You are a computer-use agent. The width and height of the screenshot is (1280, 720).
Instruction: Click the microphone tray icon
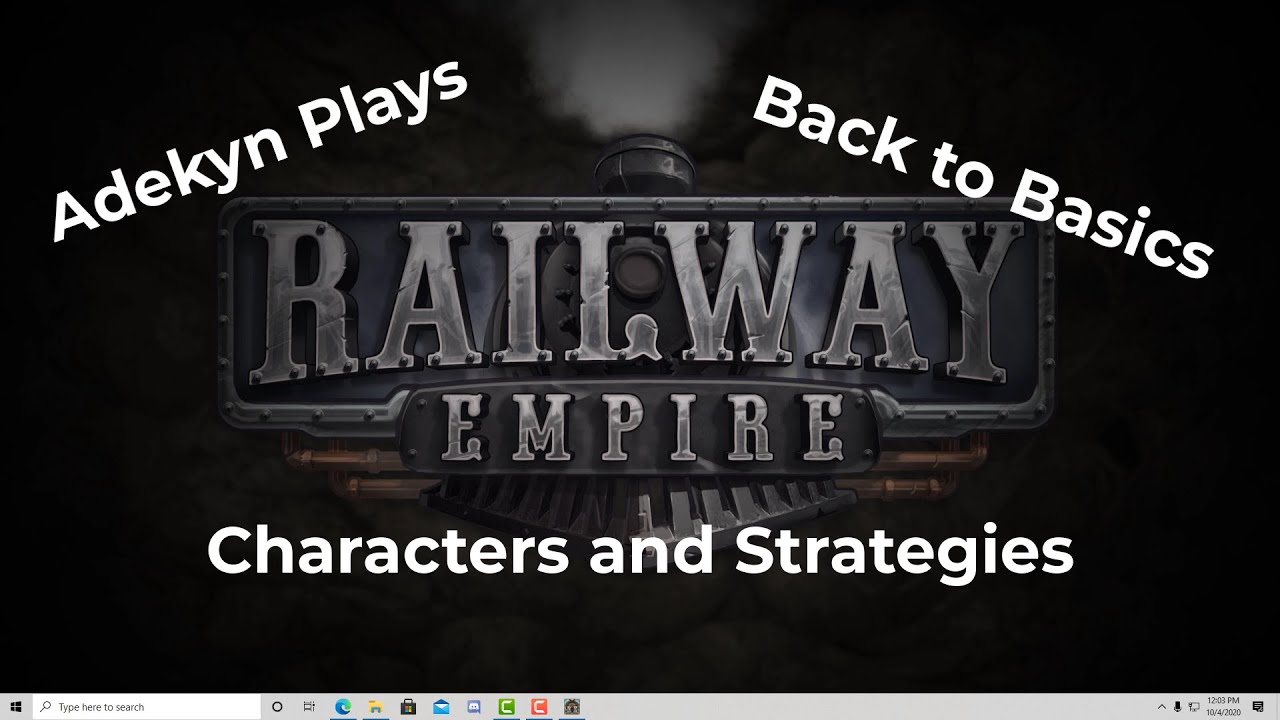pyautogui.click(x=1178, y=707)
